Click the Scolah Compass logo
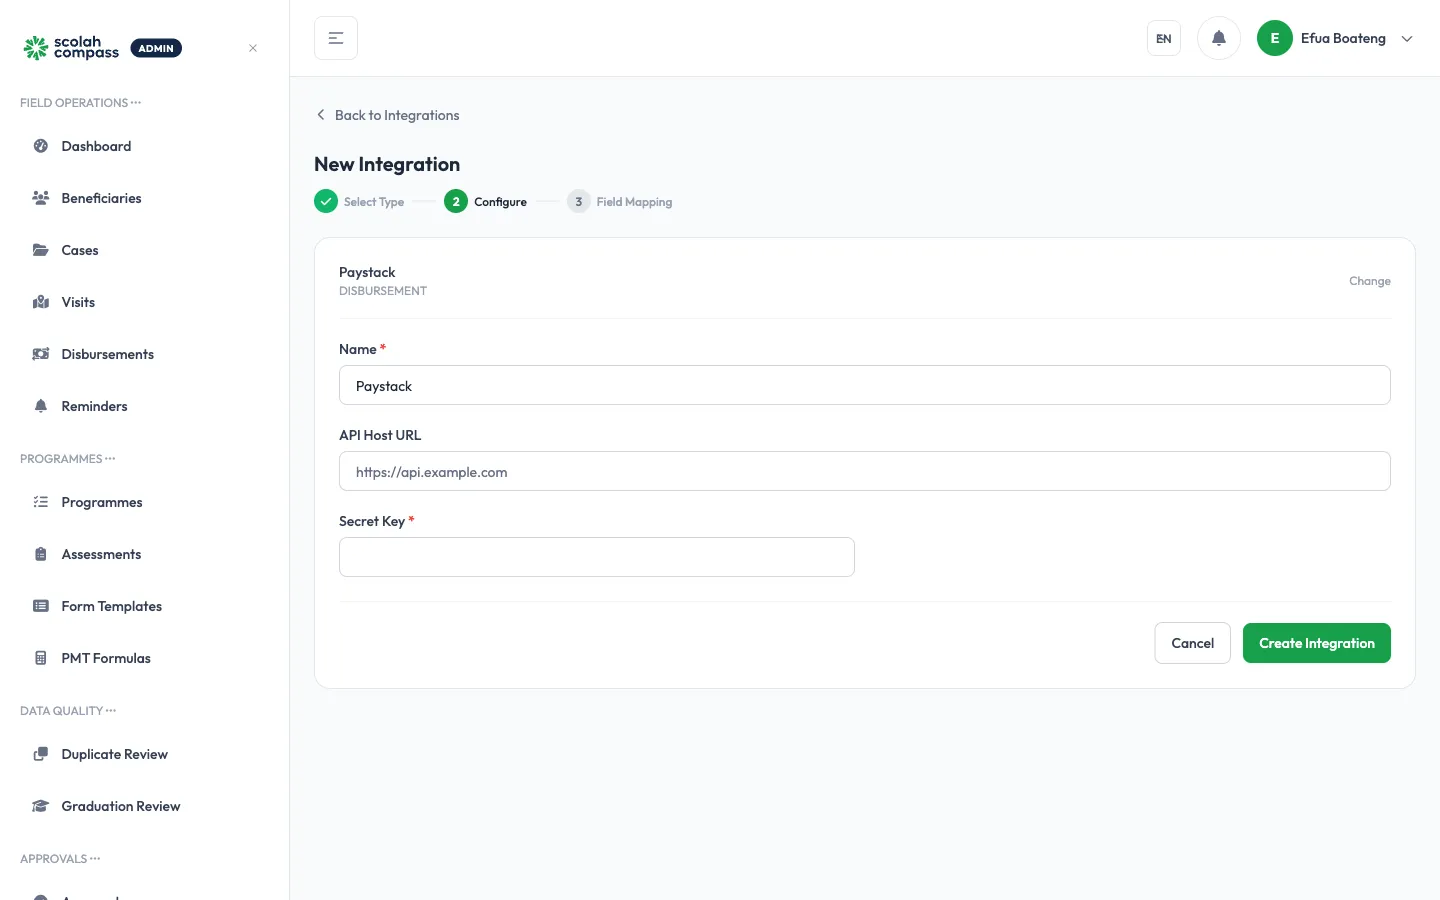Image resolution: width=1440 pixels, height=900 pixels. (x=71, y=48)
